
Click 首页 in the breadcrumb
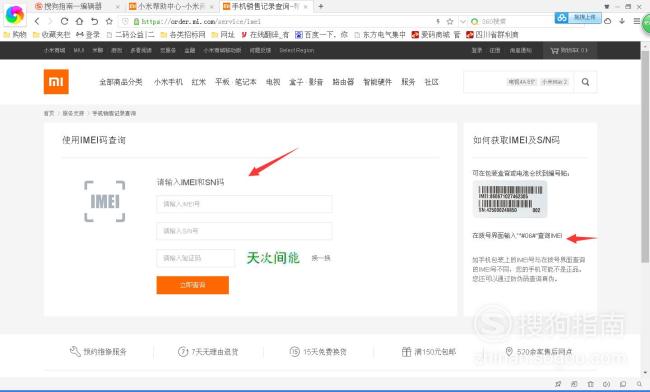[x=49, y=114]
